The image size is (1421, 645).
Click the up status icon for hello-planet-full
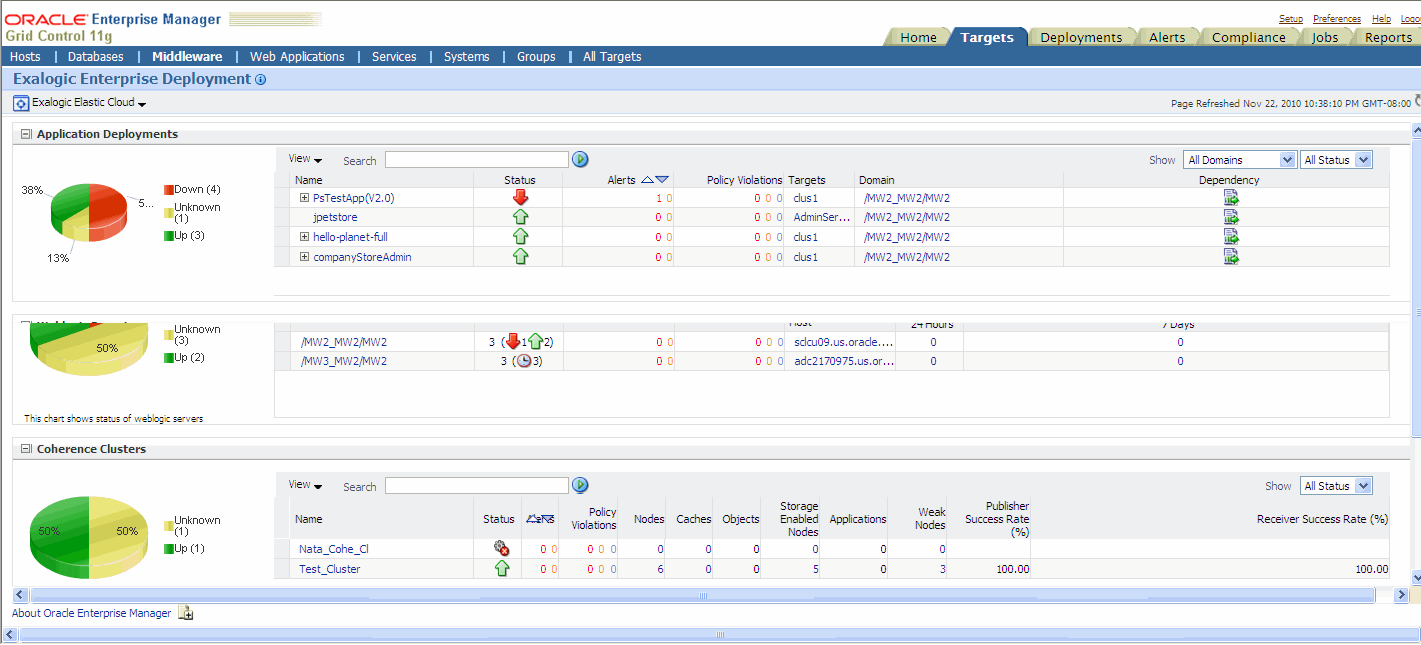pyautogui.click(x=520, y=237)
